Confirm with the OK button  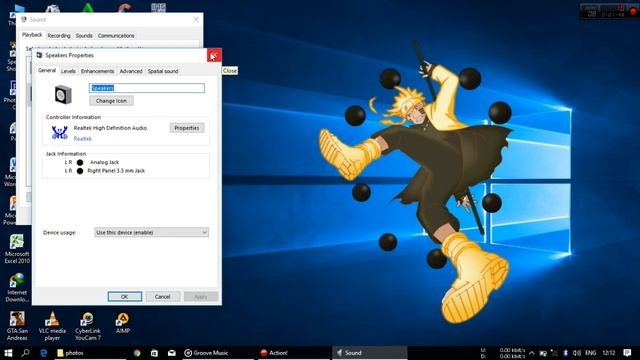point(124,297)
